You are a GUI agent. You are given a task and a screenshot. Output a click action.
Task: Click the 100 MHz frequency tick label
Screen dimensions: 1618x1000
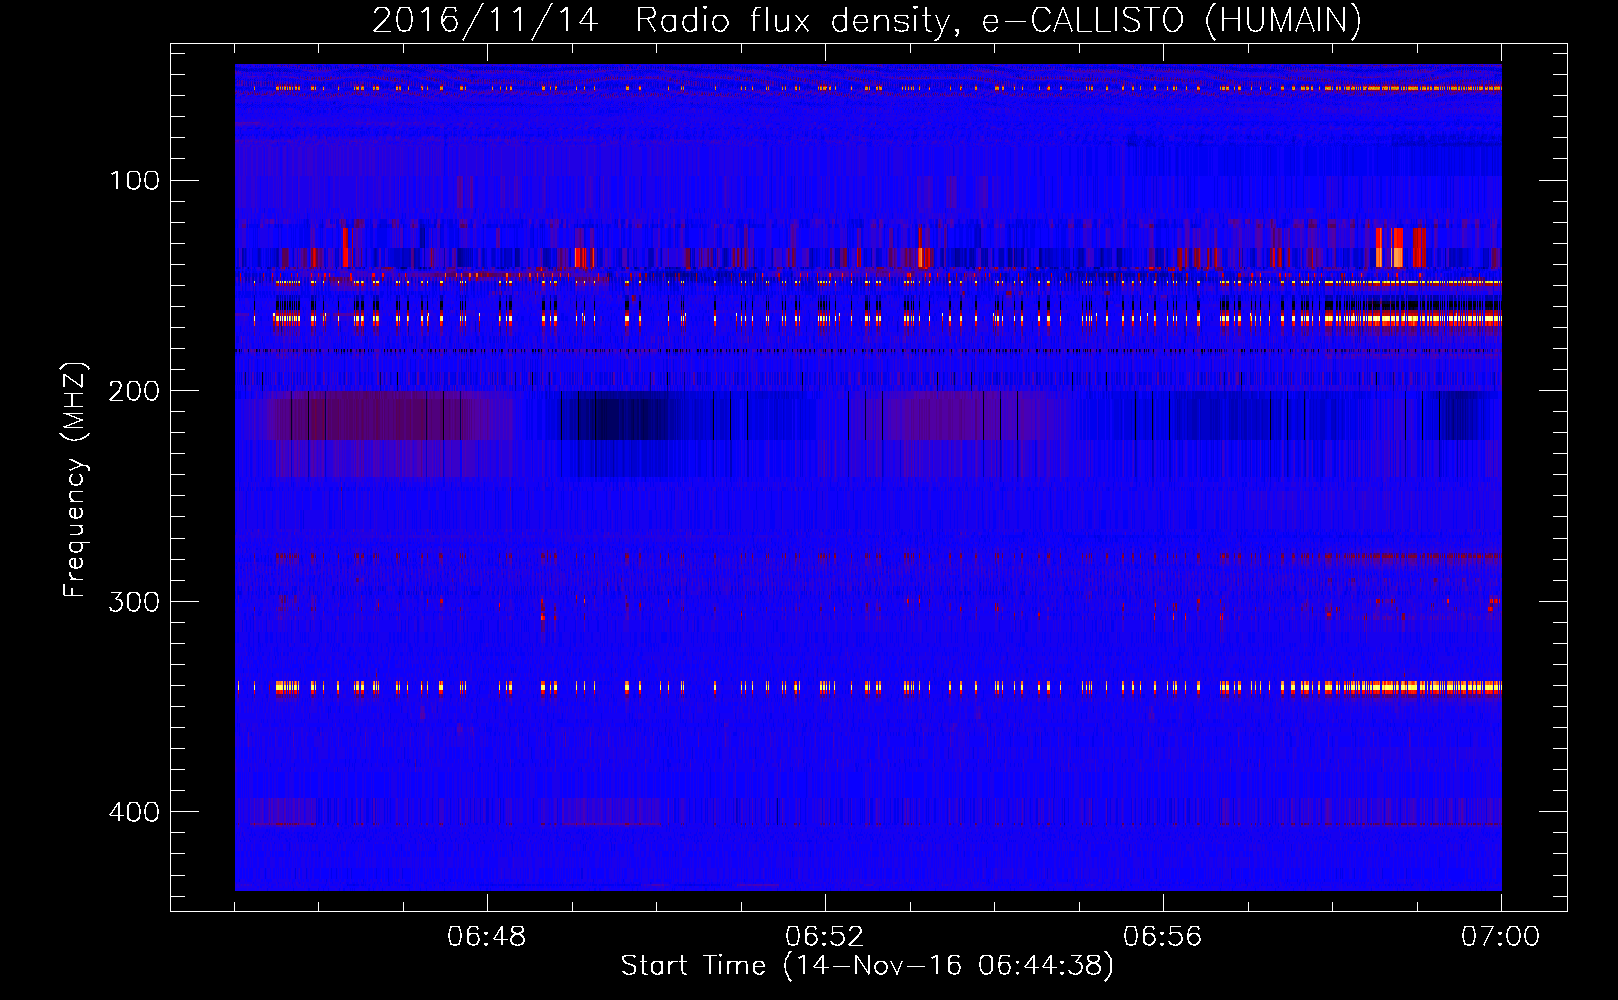point(135,181)
